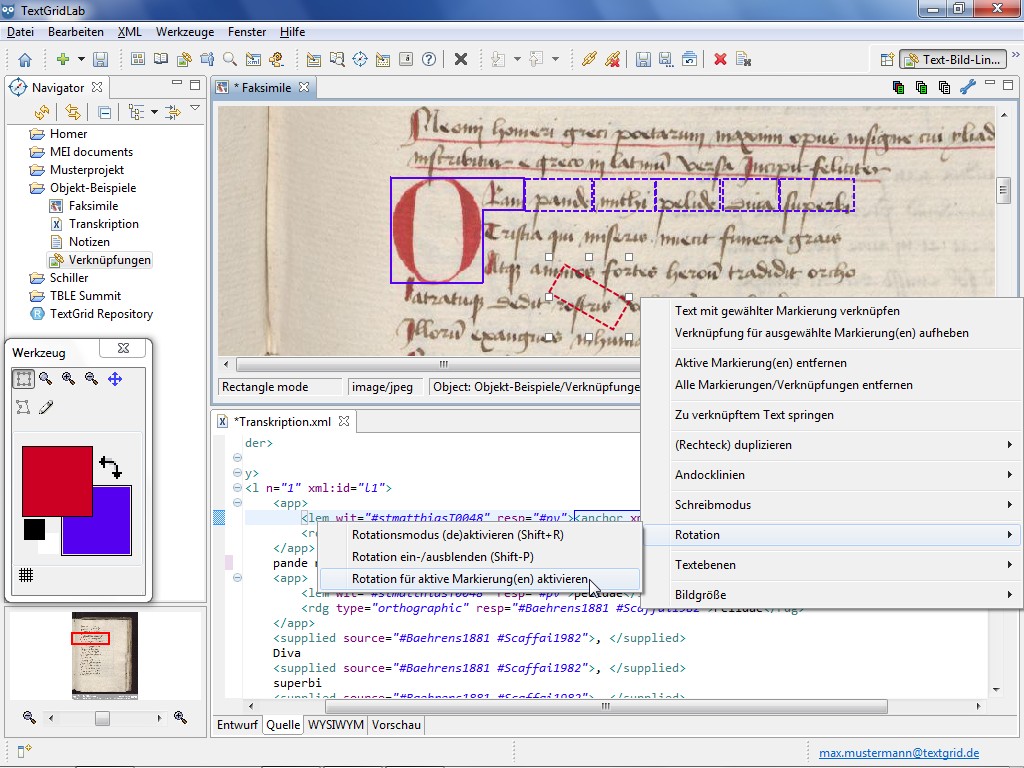Click the blue move/pan arrows tool

coord(115,379)
